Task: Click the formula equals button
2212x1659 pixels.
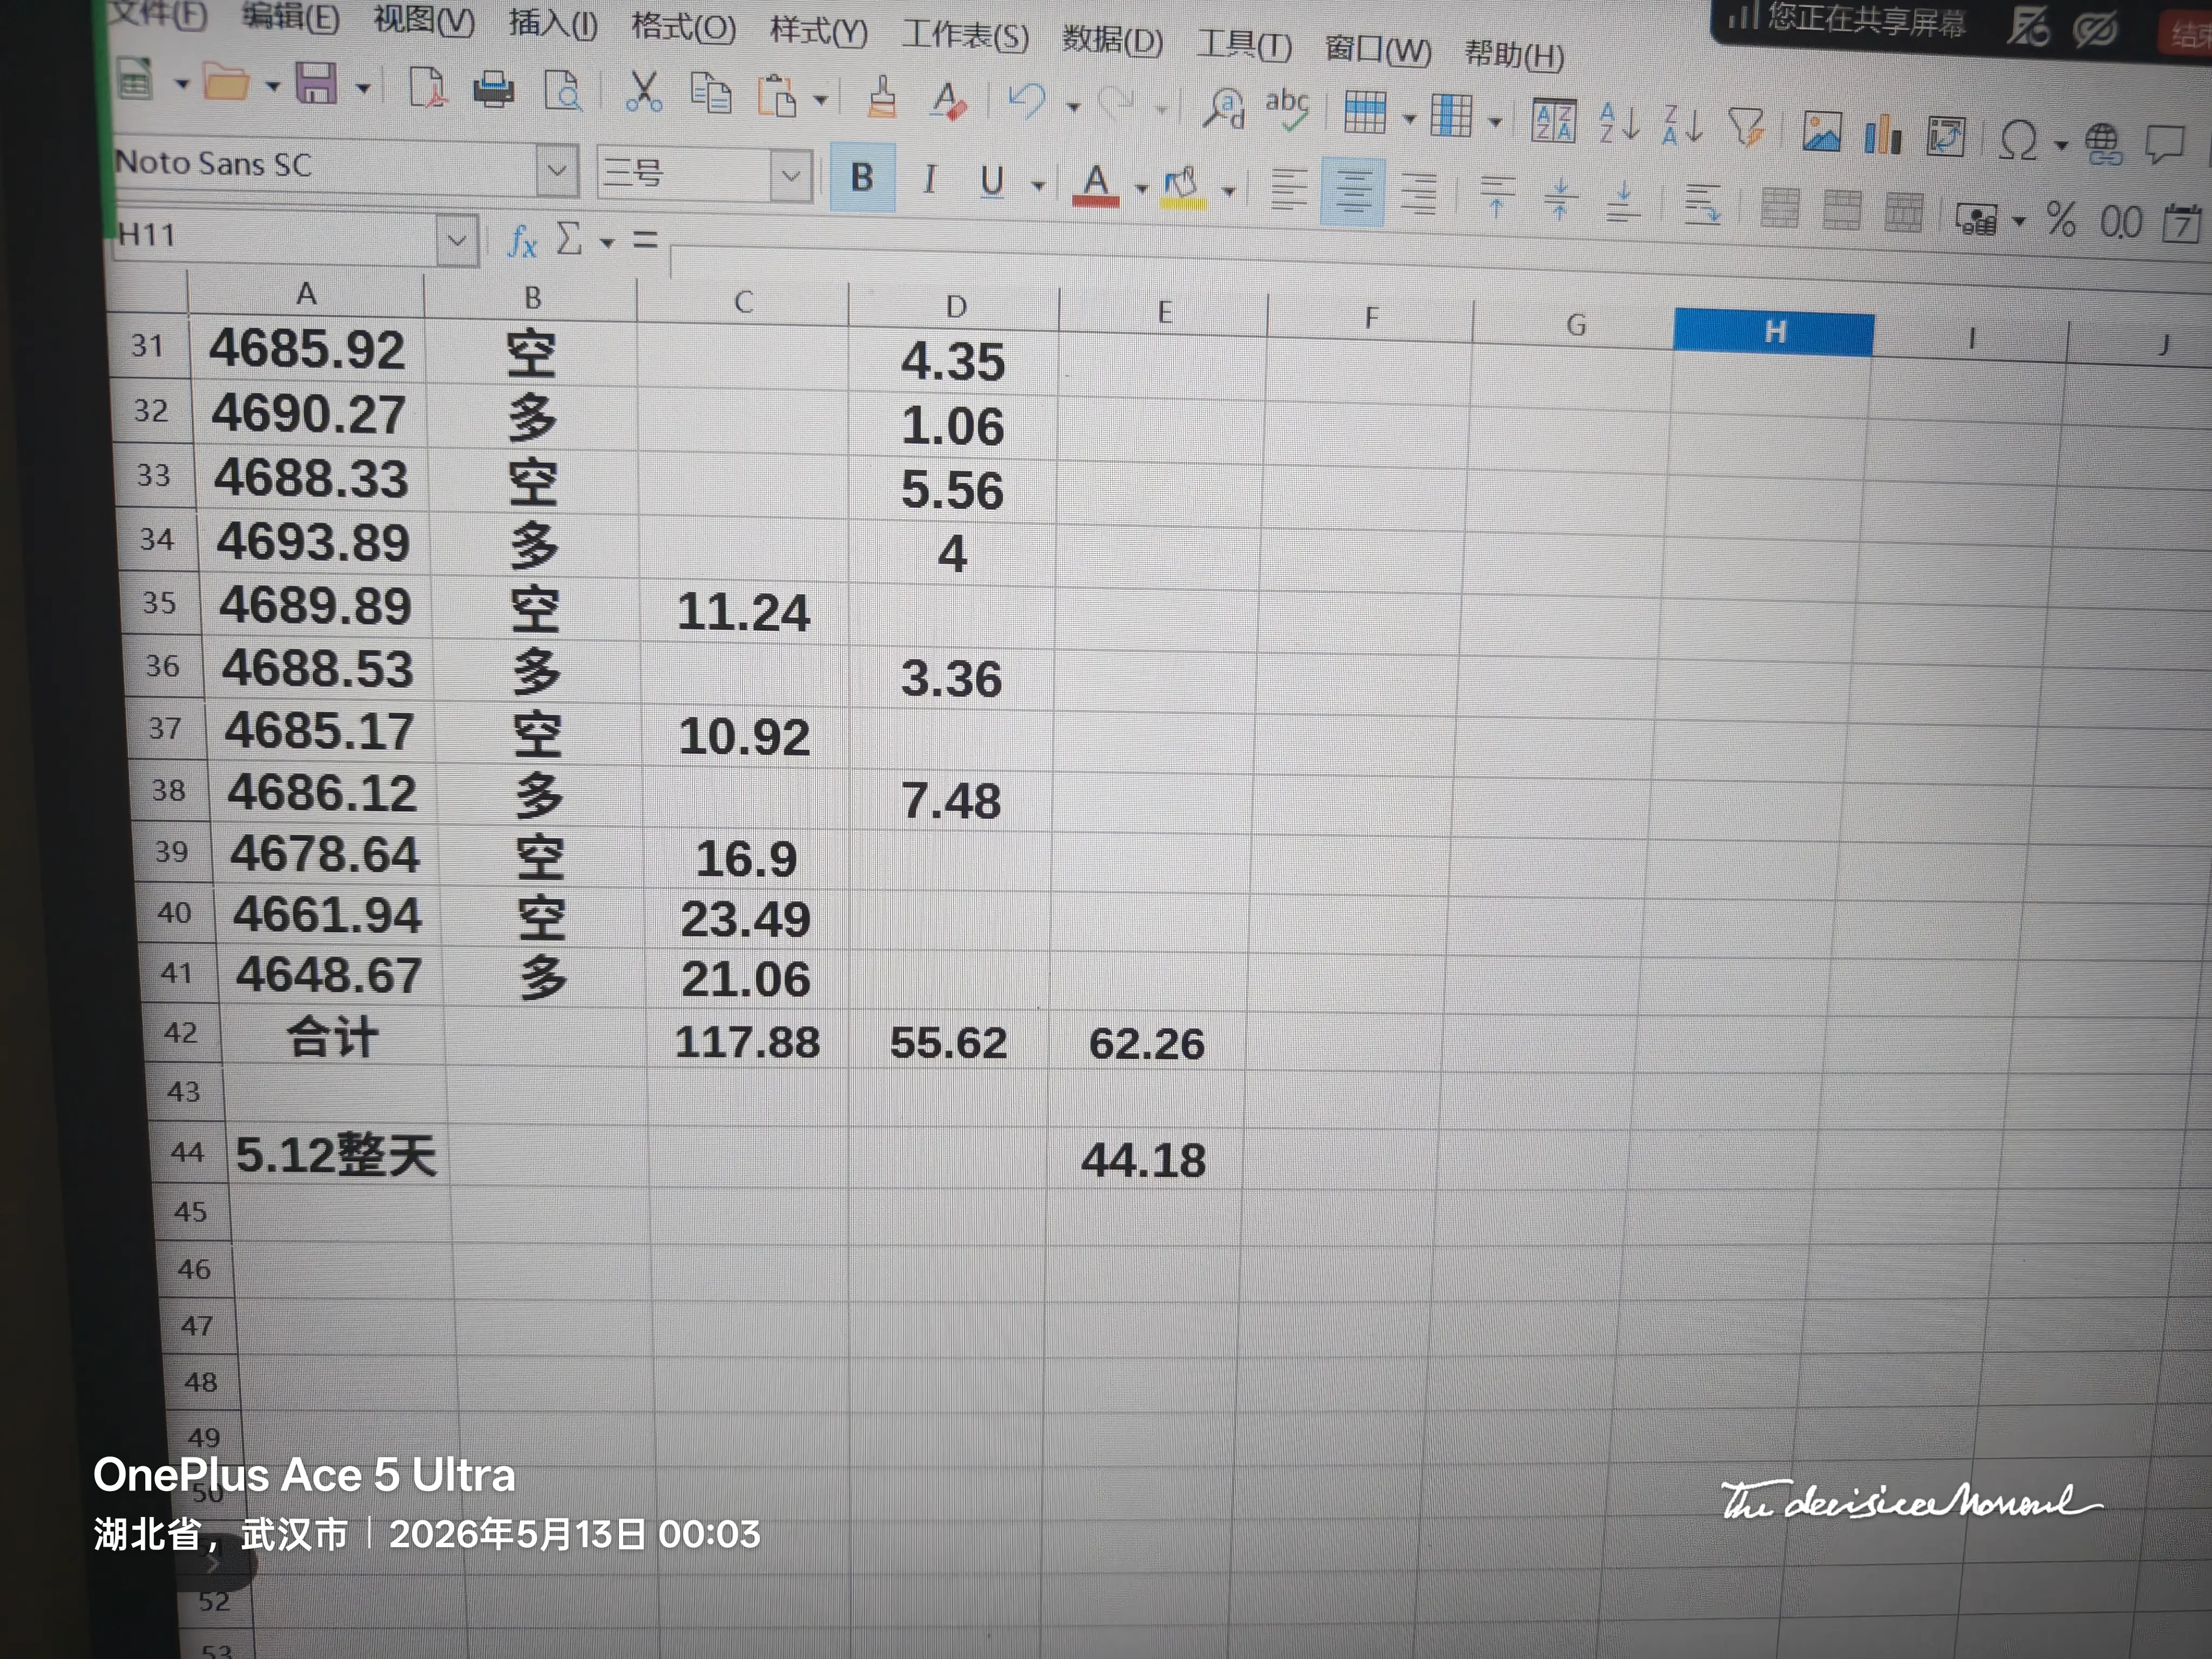Action: pyautogui.click(x=645, y=240)
